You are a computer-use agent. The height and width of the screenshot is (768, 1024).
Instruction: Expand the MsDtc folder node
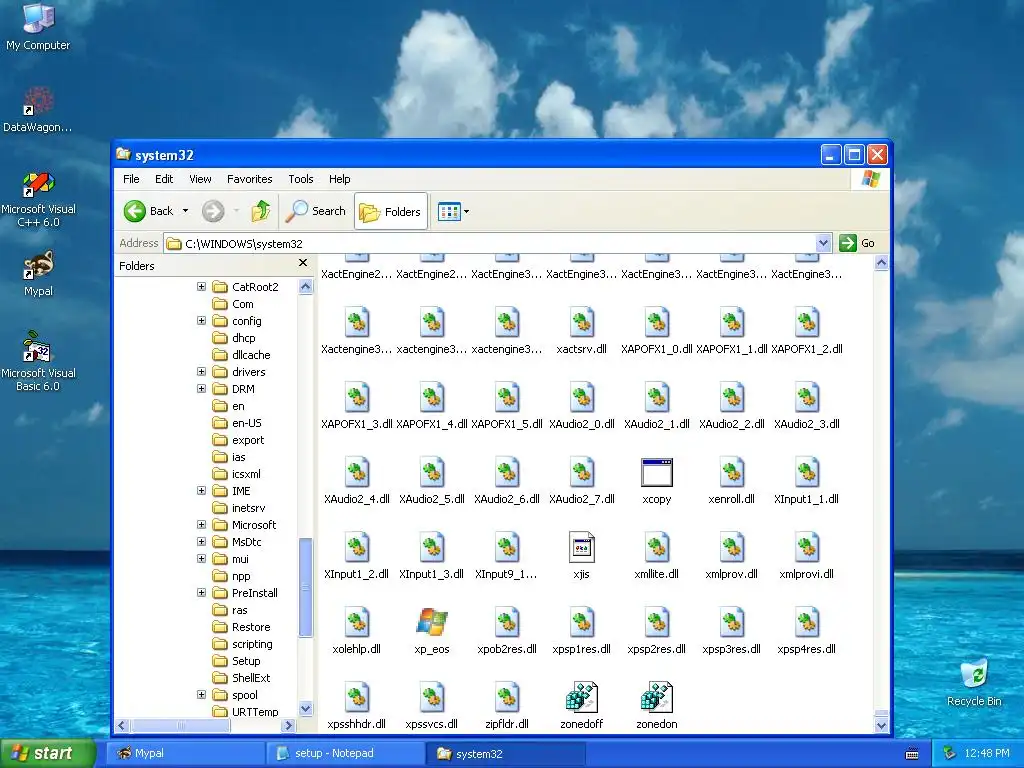point(201,541)
